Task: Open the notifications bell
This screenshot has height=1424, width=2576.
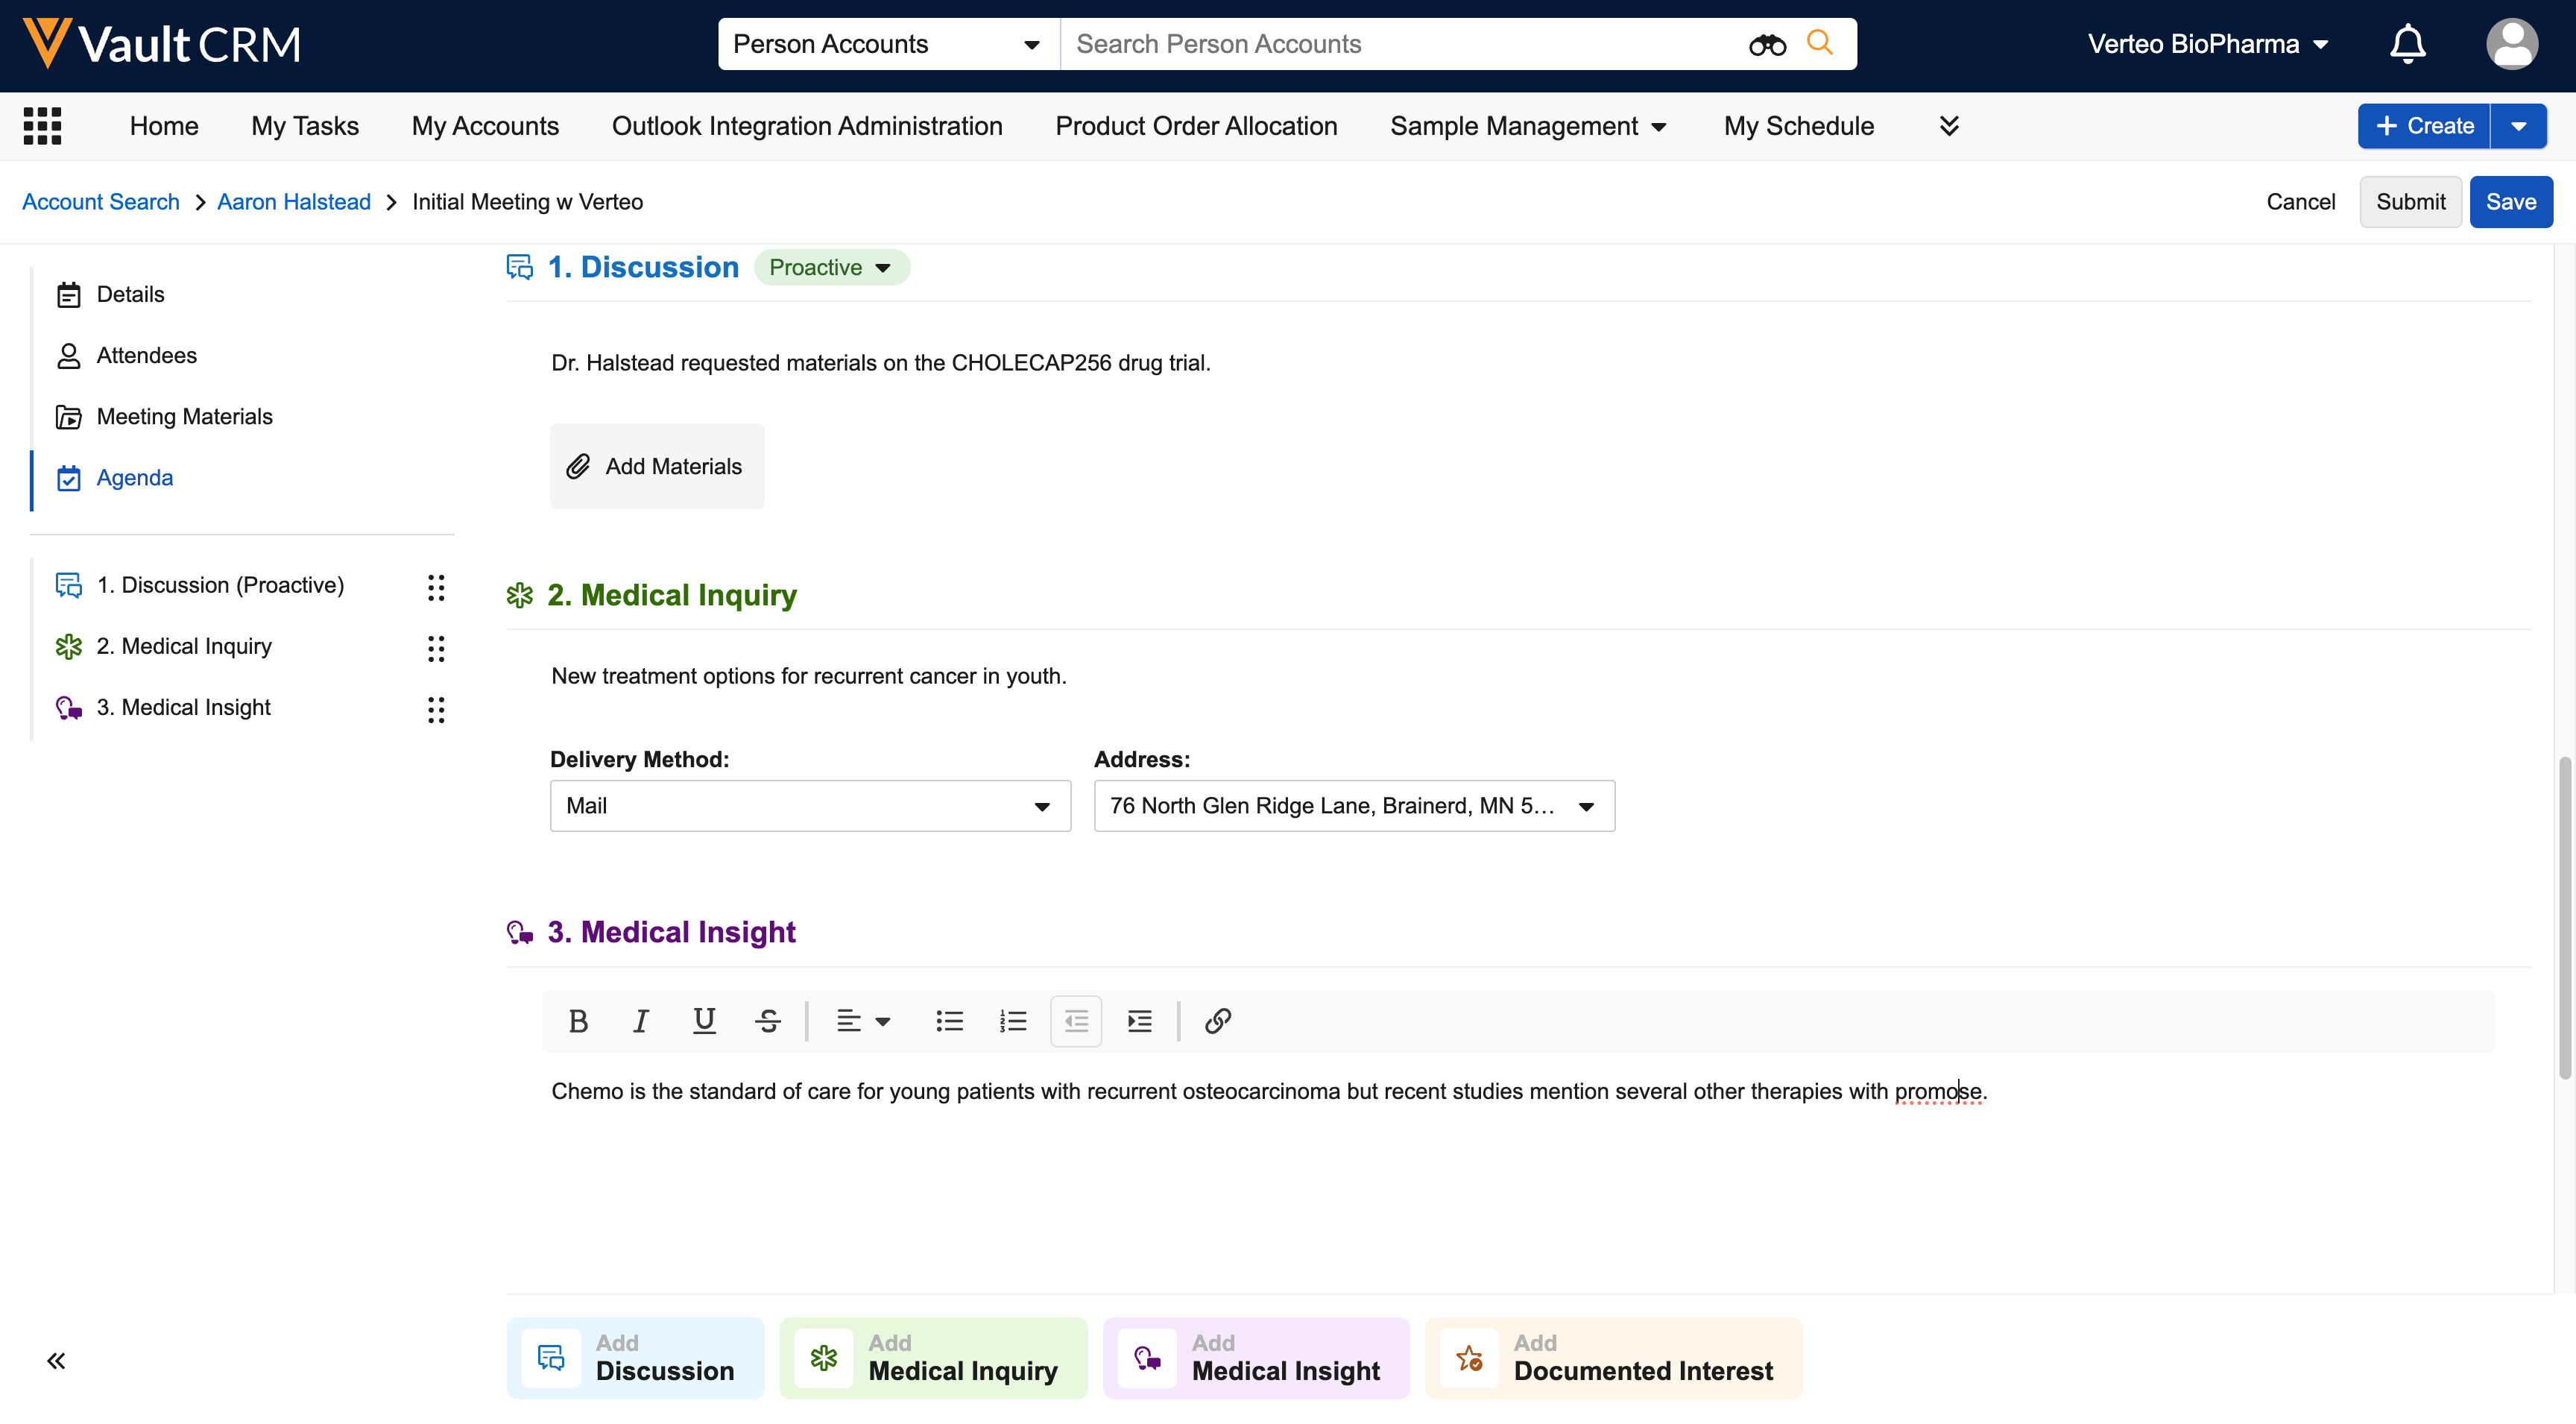Action: [2407, 44]
